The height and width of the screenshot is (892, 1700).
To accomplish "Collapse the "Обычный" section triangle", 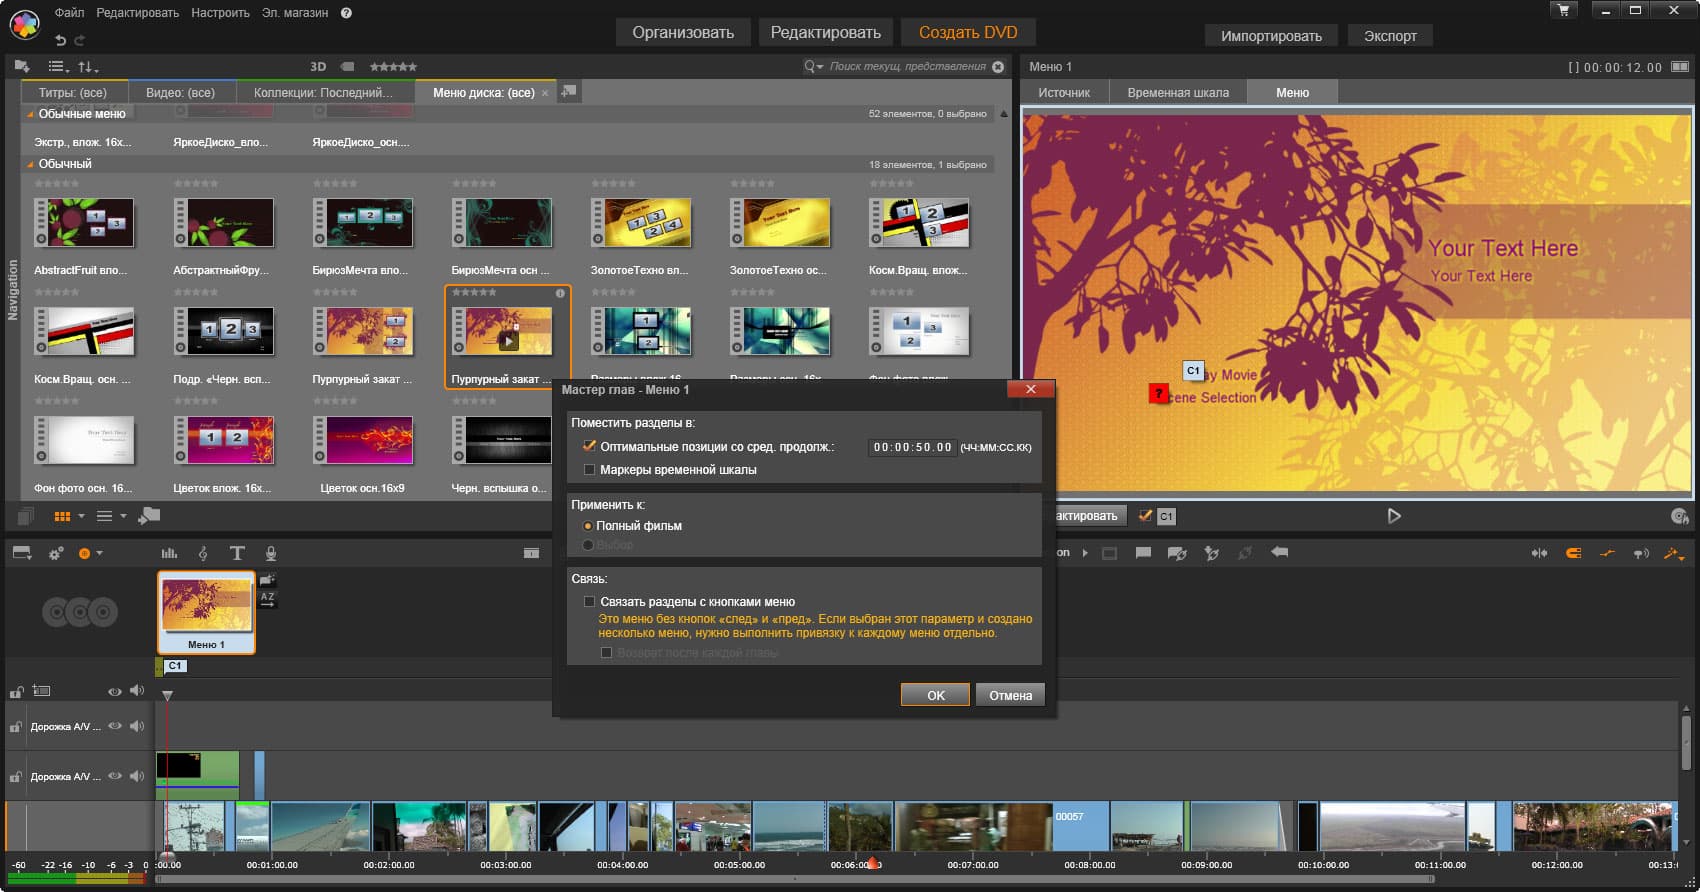I will [x=30, y=164].
